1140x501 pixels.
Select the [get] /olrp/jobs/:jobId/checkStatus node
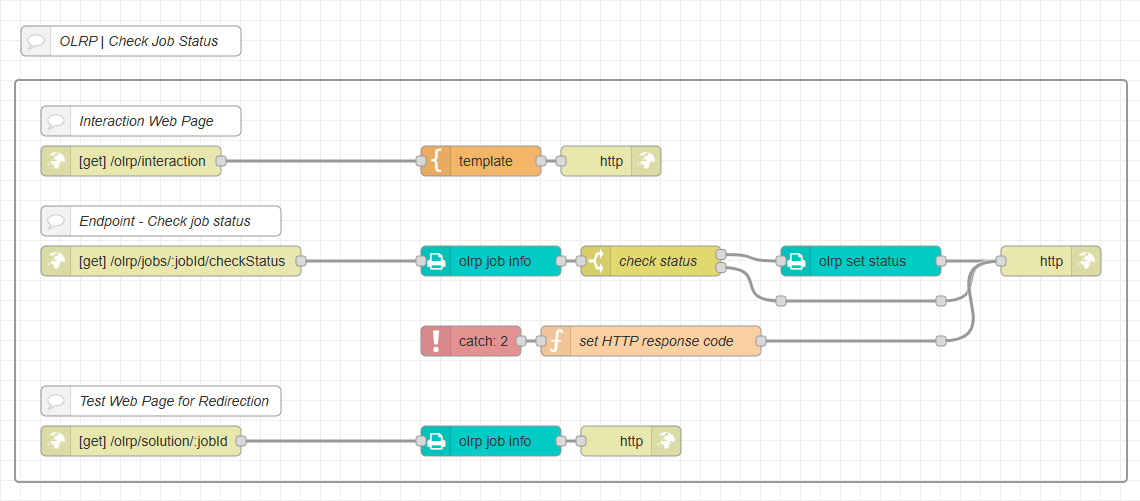[182, 261]
